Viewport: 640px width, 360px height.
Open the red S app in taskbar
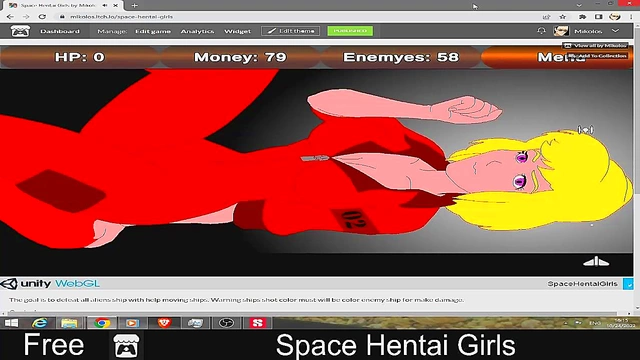pos(257,323)
